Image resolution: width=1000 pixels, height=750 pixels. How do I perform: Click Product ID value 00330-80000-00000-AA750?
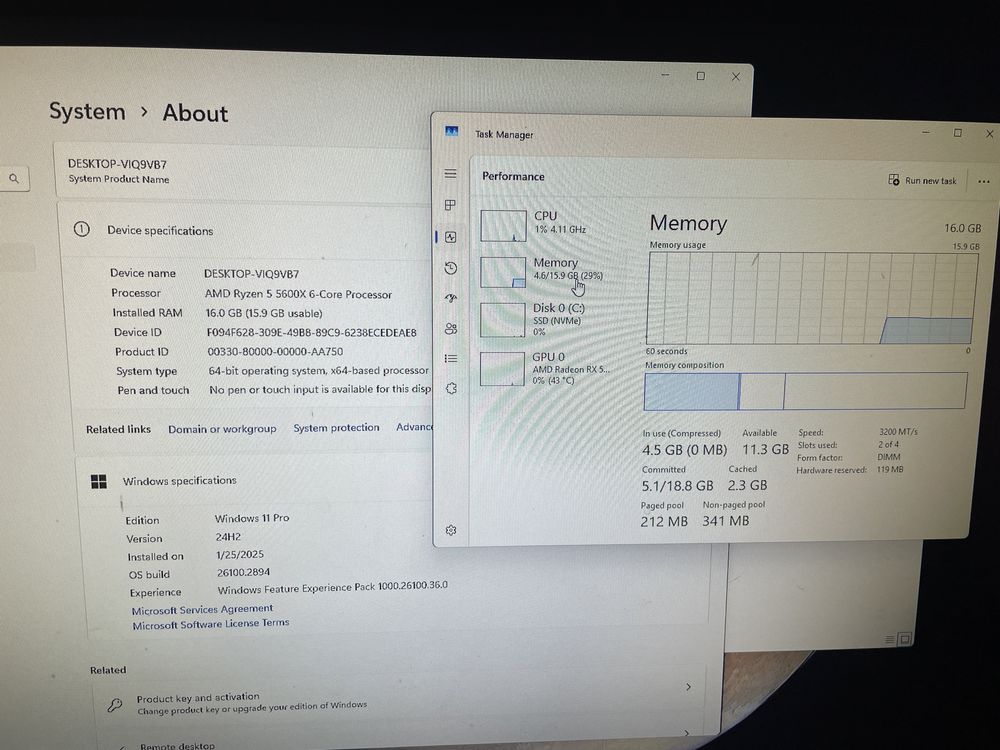275,351
